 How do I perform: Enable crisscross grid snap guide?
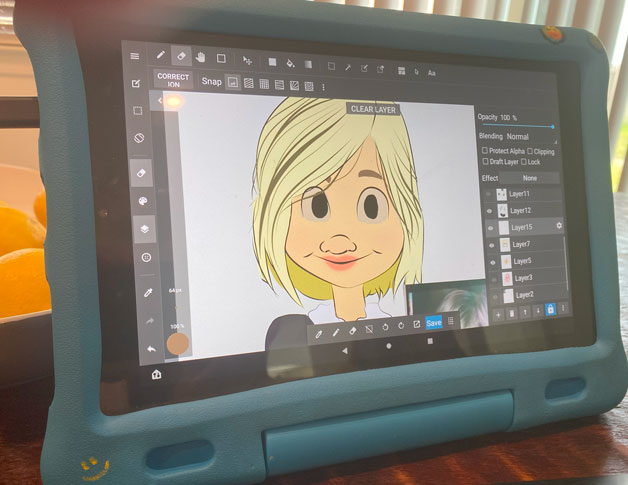264,84
